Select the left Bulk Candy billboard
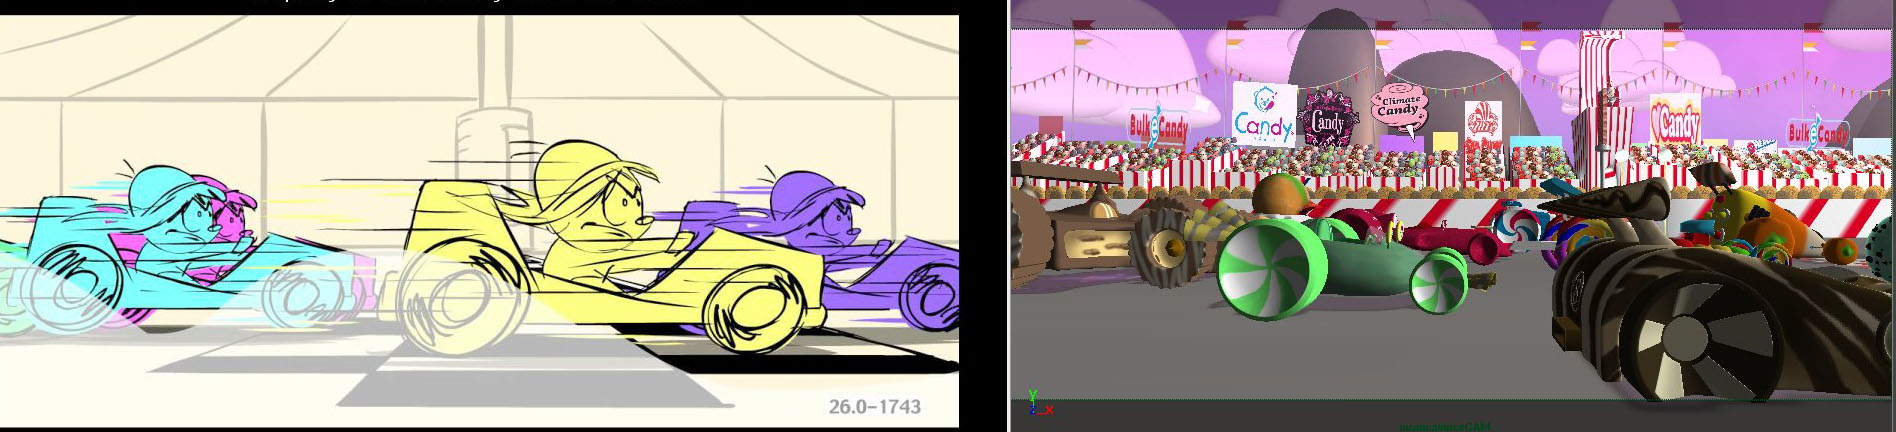The width and height of the screenshot is (1896, 432). tap(1158, 126)
